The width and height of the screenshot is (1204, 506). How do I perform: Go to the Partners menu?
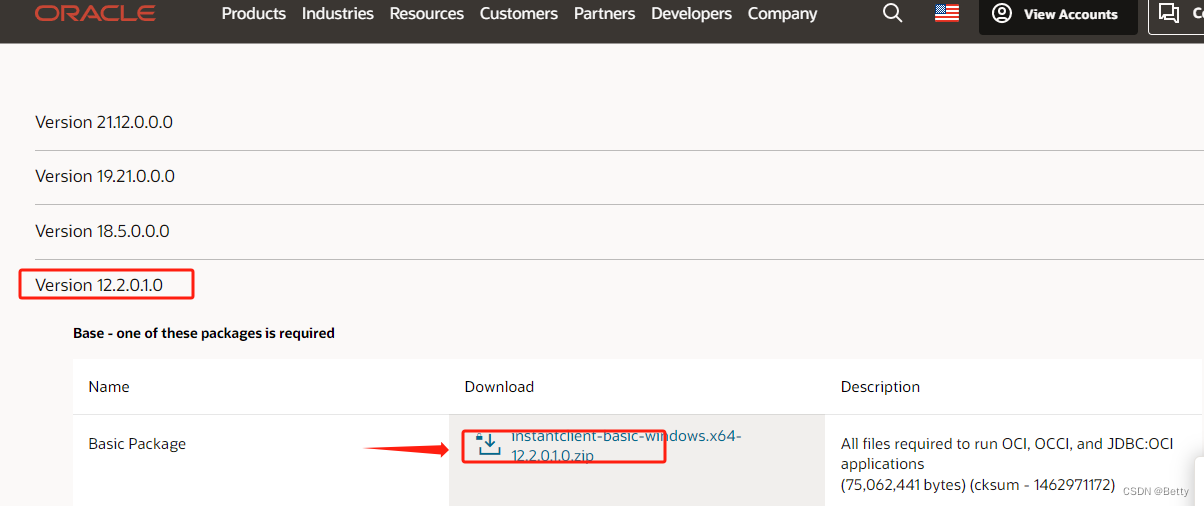point(604,14)
